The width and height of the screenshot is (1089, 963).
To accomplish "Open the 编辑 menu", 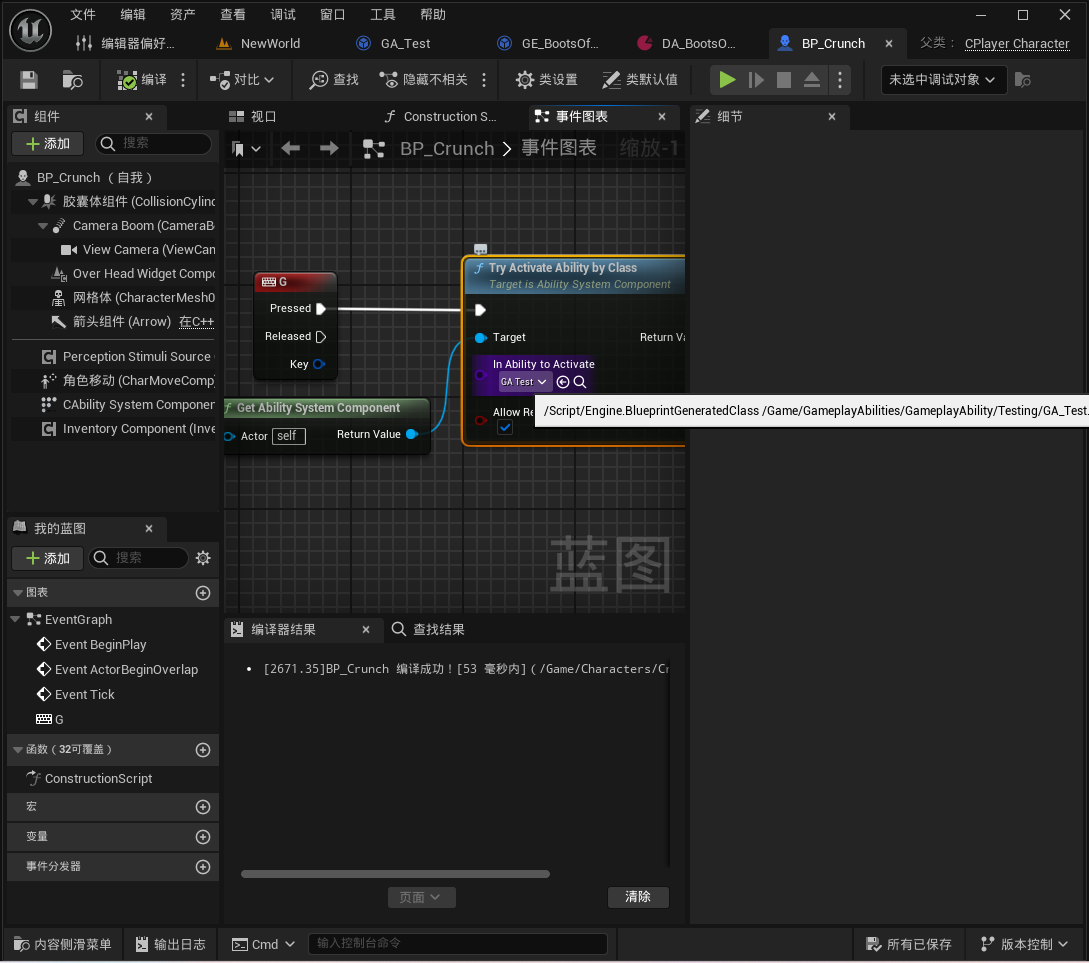I will pyautogui.click(x=133, y=15).
